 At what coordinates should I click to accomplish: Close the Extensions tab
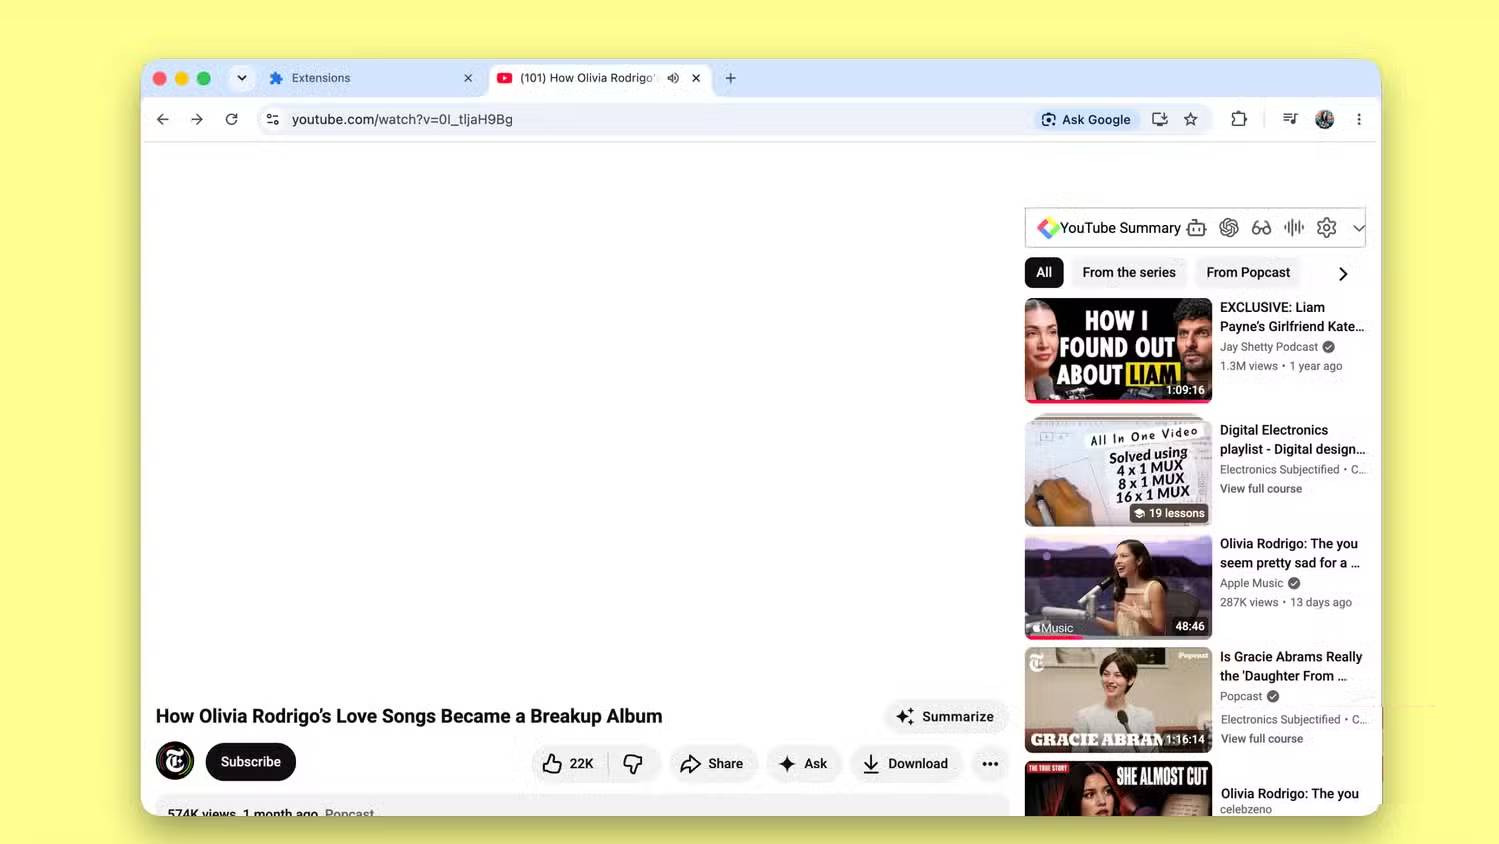(x=468, y=78)
